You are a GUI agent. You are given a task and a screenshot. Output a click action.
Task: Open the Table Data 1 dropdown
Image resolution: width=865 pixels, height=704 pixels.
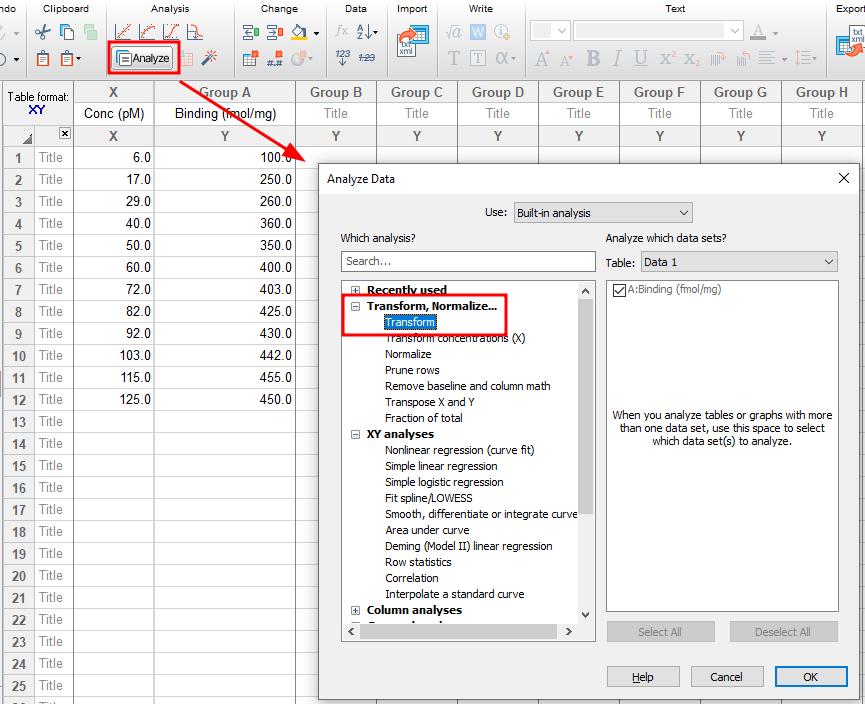(739, 262)
